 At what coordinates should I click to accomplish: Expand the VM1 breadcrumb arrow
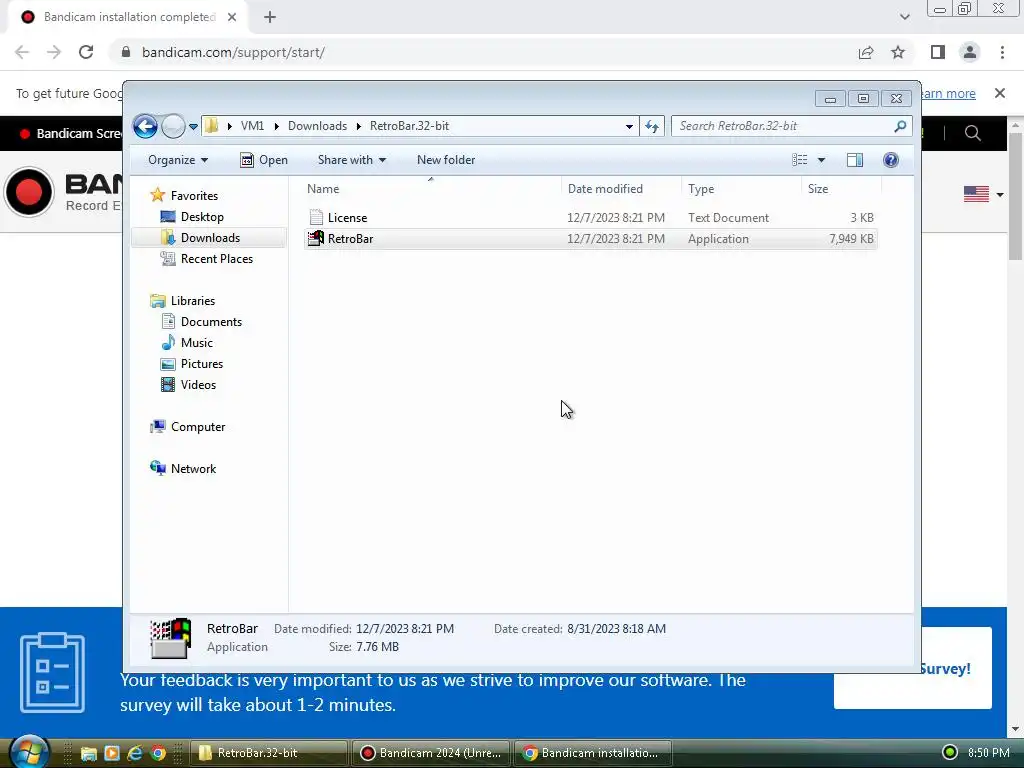pos(277,126)
